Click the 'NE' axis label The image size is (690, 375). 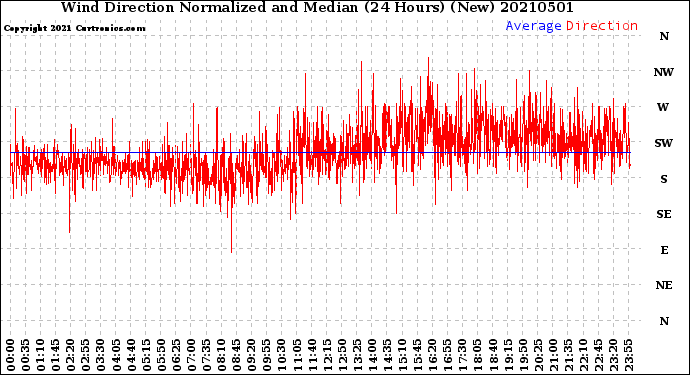(664, 286)
